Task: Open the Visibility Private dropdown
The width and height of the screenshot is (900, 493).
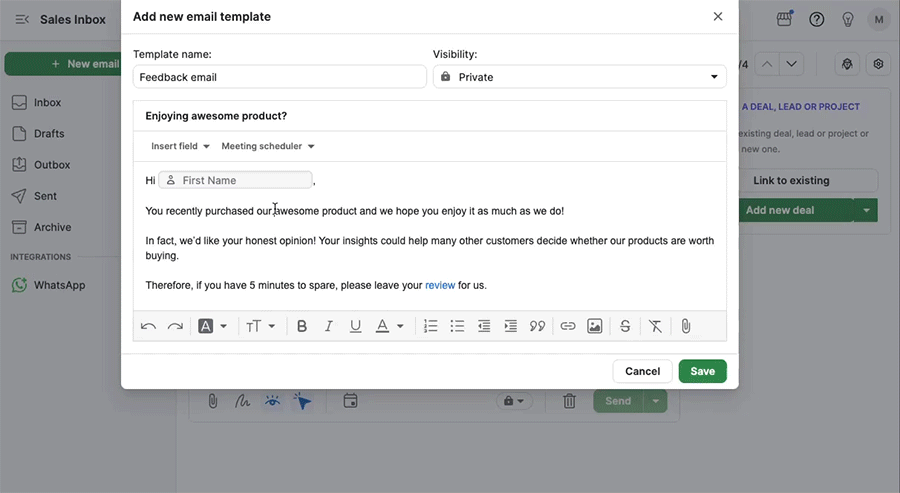Action: (580, 77)
